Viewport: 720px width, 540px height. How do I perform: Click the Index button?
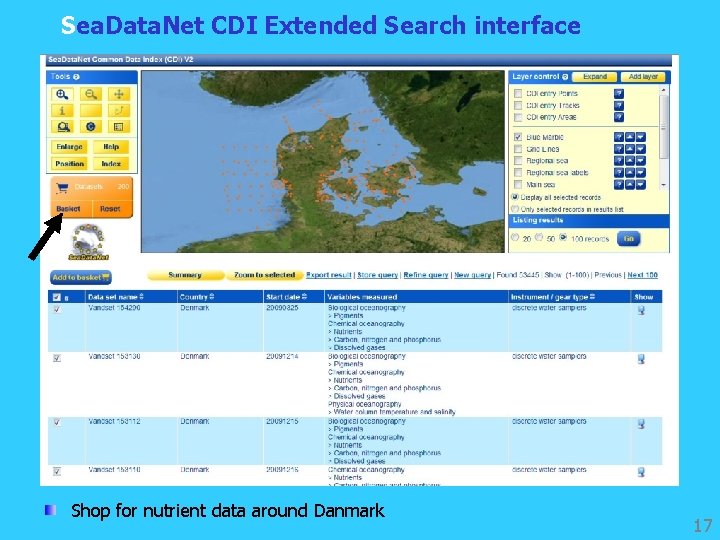(x=111, y=164)
